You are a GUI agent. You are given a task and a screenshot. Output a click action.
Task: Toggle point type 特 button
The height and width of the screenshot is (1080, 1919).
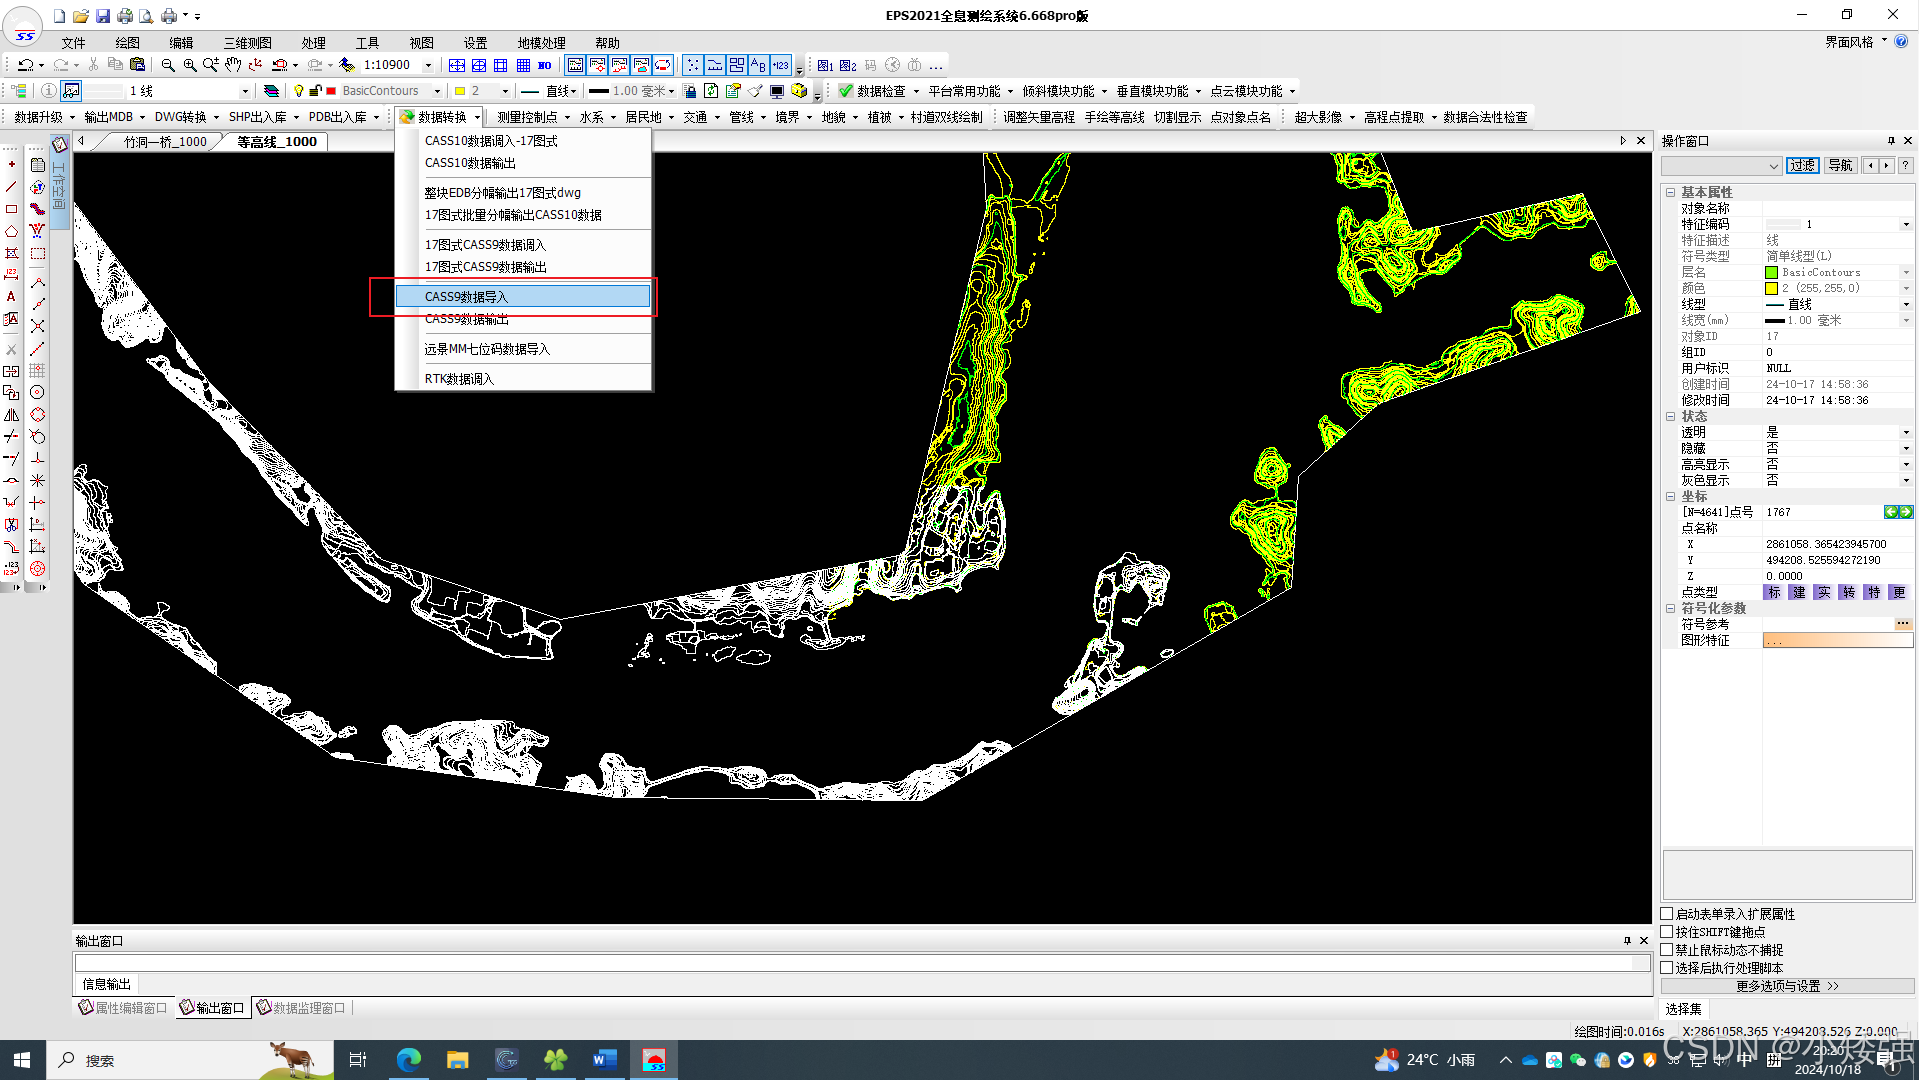pos(1873,593)
